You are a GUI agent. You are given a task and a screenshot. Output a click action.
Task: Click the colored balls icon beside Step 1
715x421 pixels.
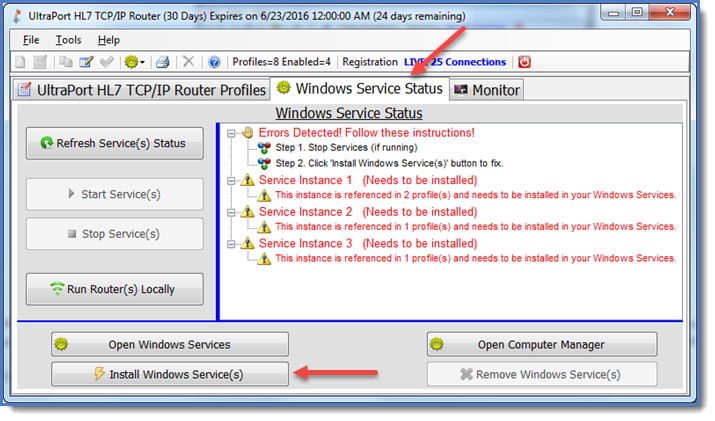tap(264, 148)
